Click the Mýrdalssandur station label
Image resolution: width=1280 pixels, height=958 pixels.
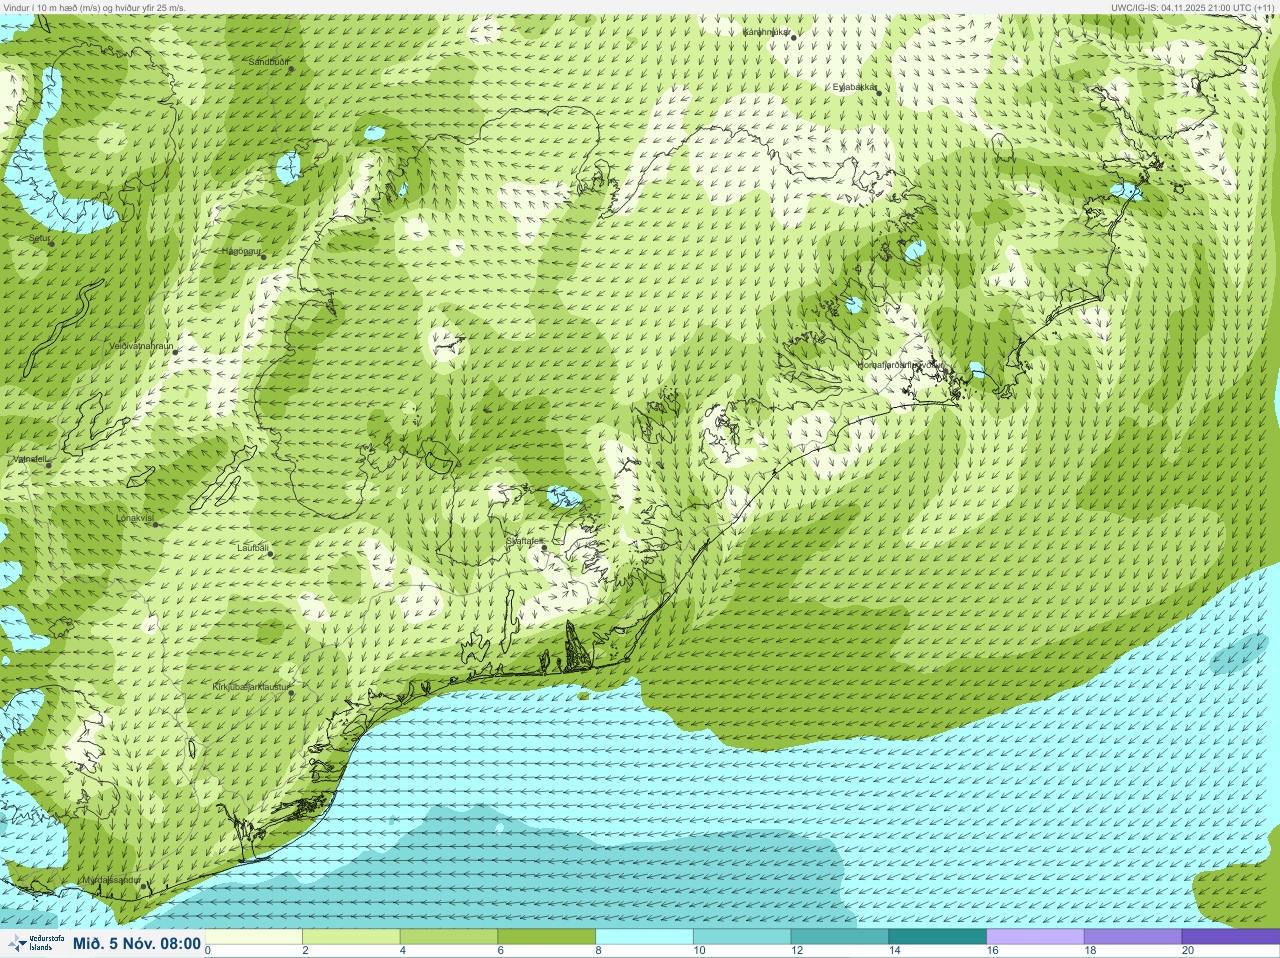[112, 880]
